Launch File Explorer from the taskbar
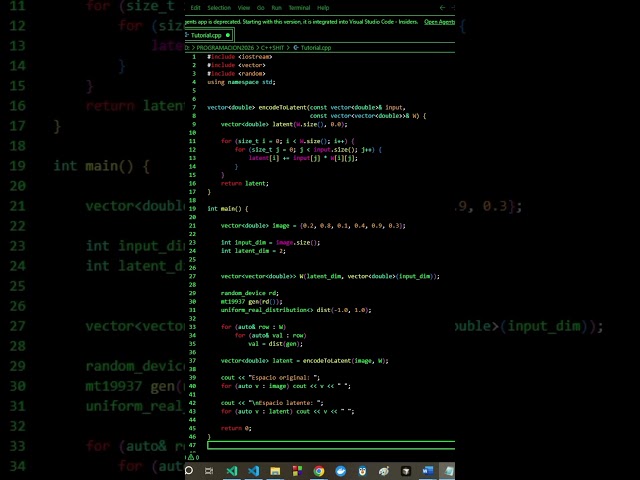Screen dimensions: 640x480 click(x=276, y=471)
